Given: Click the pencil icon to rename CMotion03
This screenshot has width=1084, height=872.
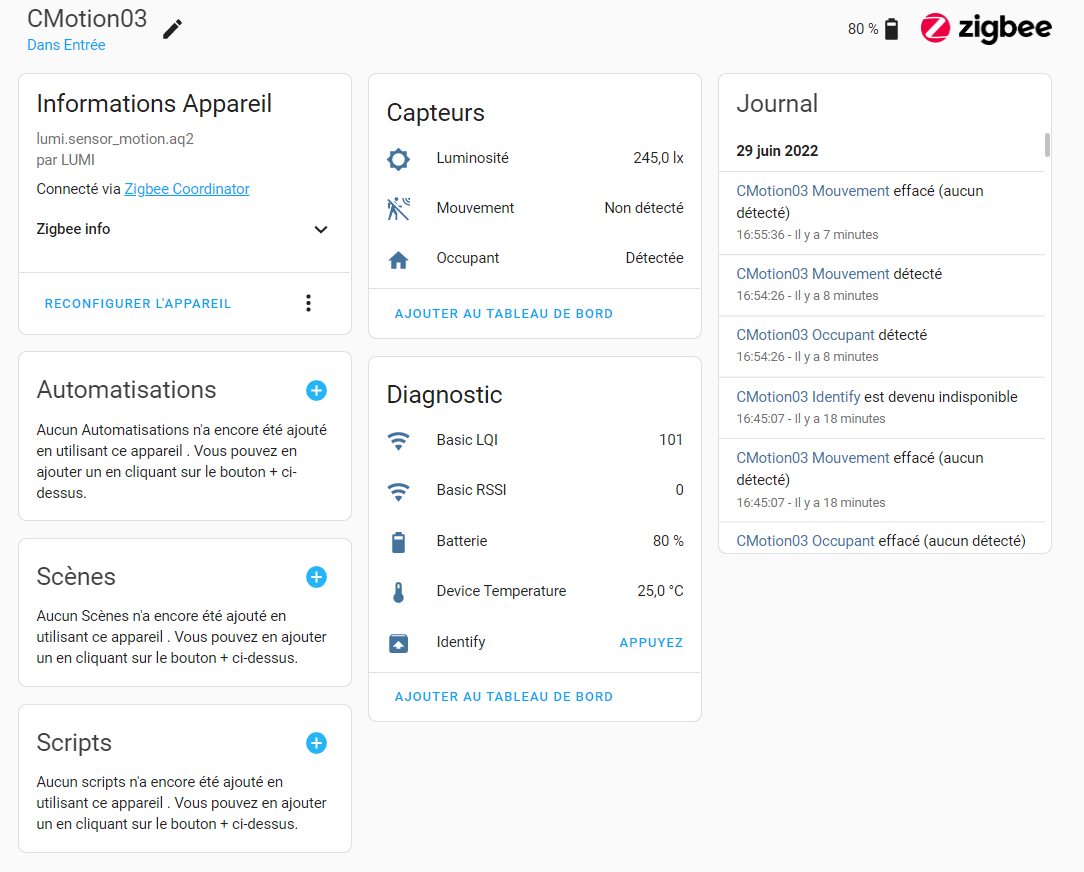Looking at the screenshot, I should [172, 29].
